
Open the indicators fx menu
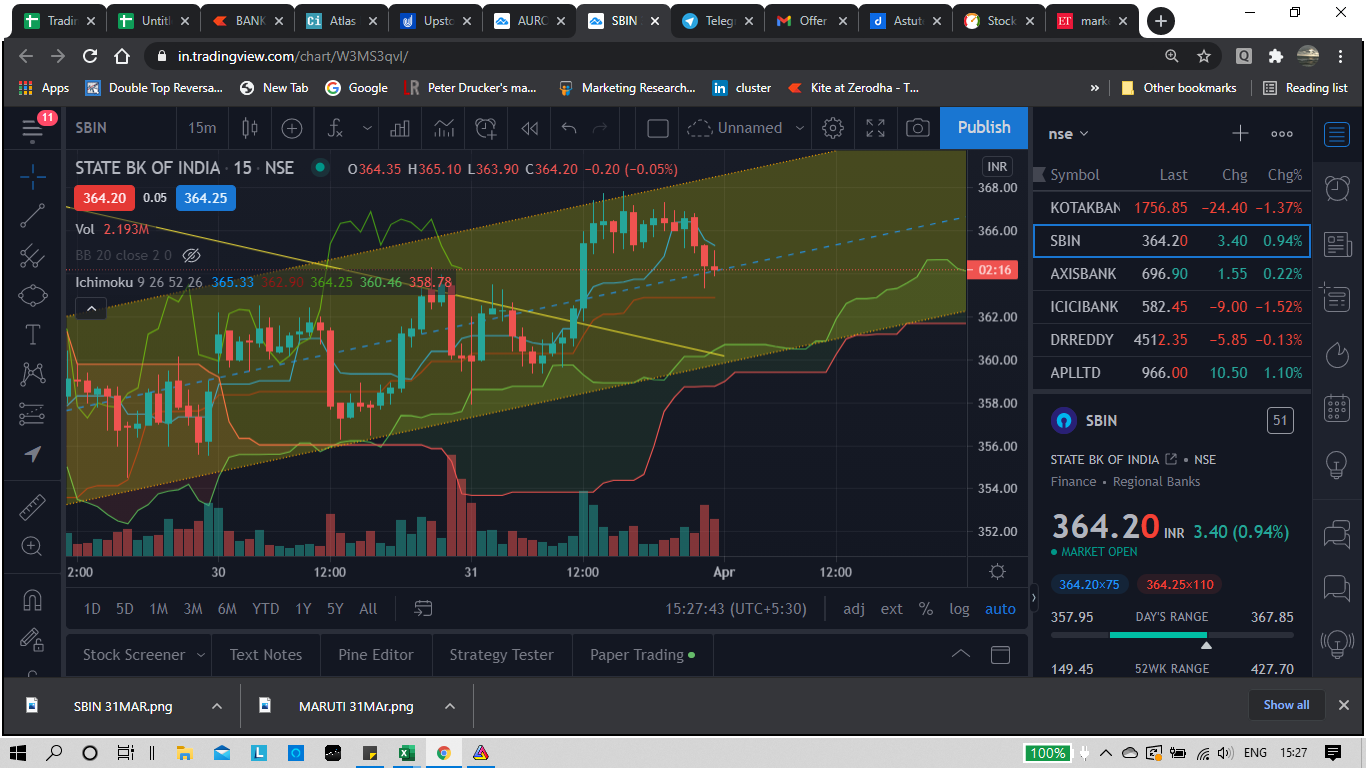pyautogui.click(x=334, y=128)
